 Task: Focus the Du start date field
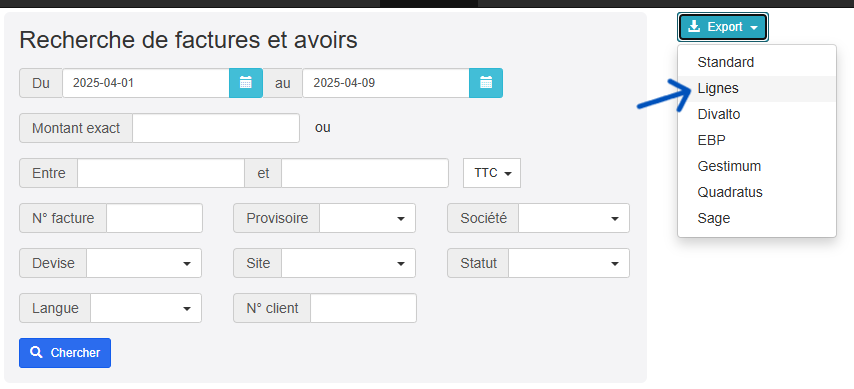tap(146, 83)
